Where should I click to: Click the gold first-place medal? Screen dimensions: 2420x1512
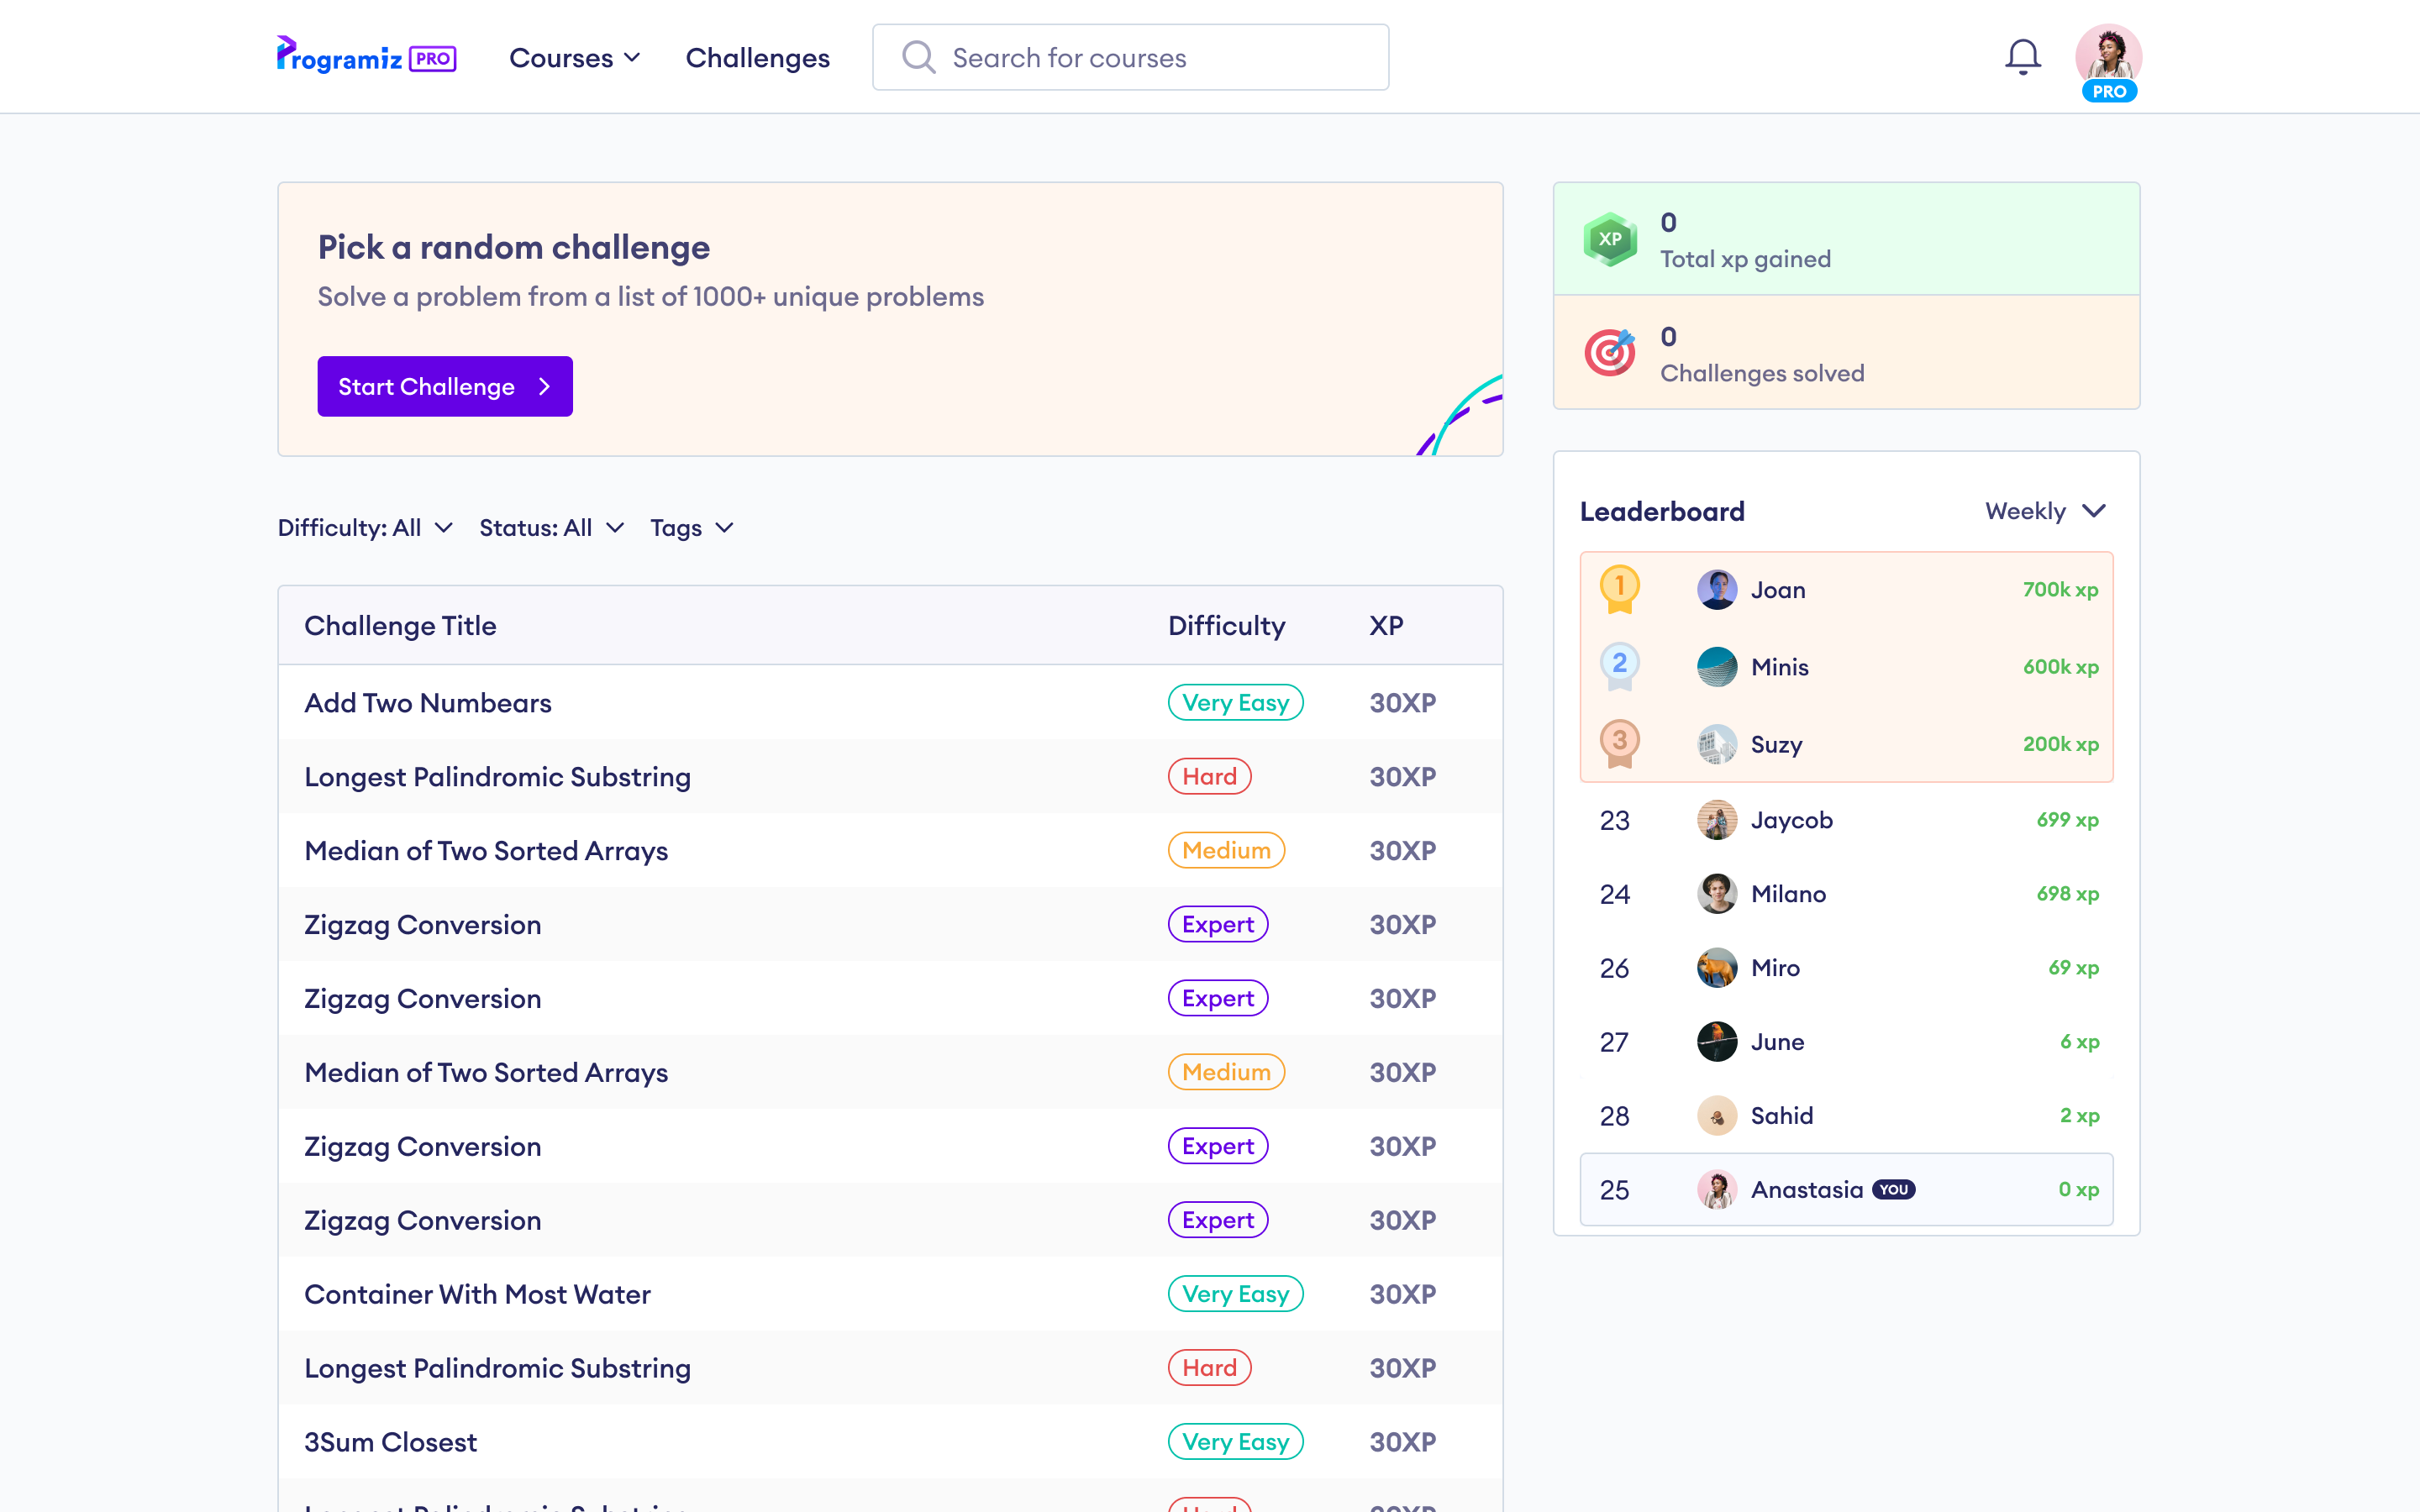1619,589
